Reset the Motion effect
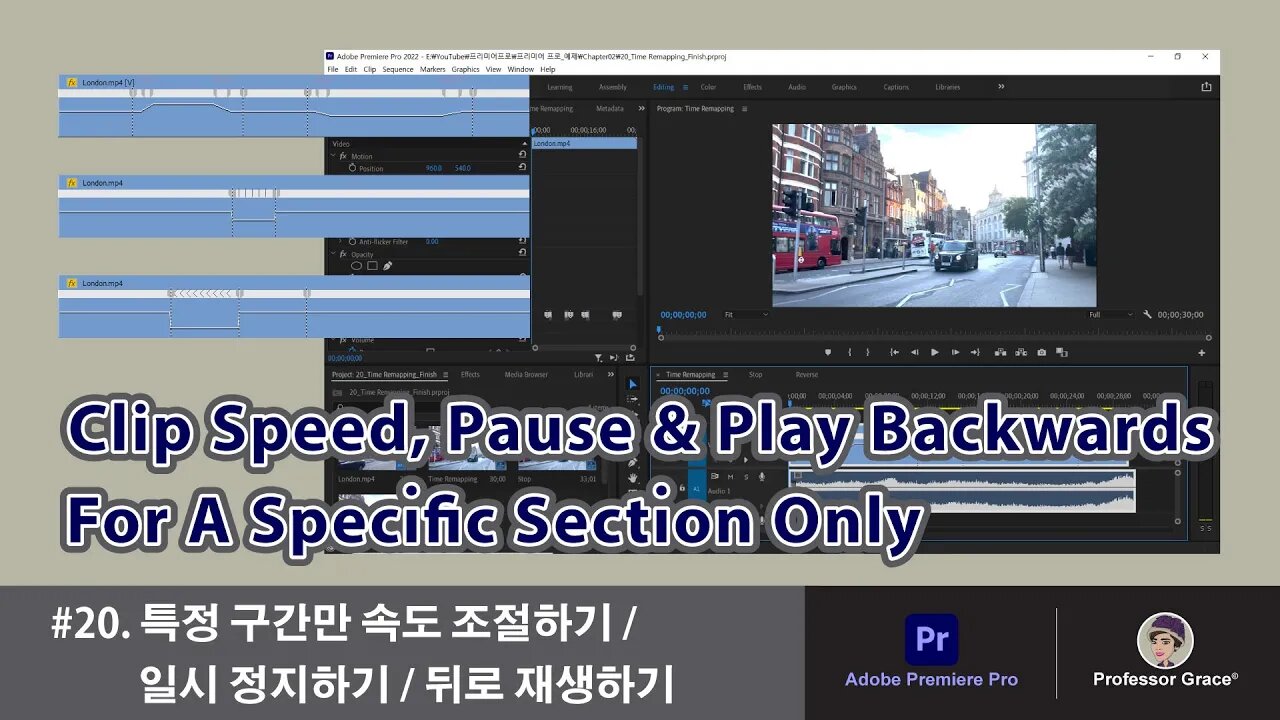1280x720 pixels. click(x=522, y=154)
